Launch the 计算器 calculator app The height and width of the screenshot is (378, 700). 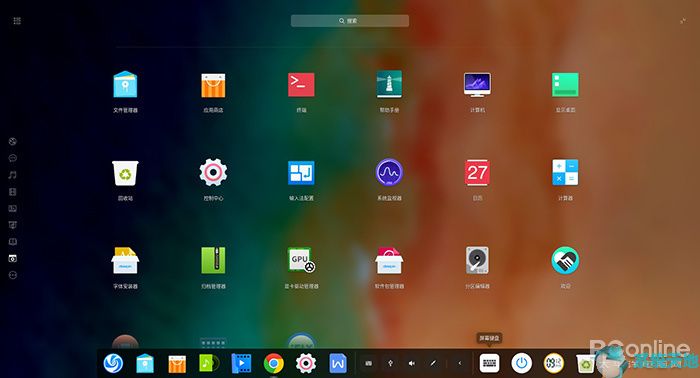565,172
